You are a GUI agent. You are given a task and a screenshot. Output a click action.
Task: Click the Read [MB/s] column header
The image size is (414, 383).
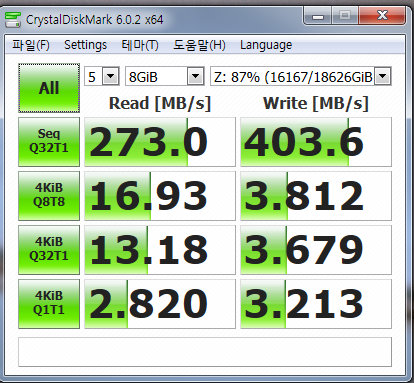(x=160, y=103)
